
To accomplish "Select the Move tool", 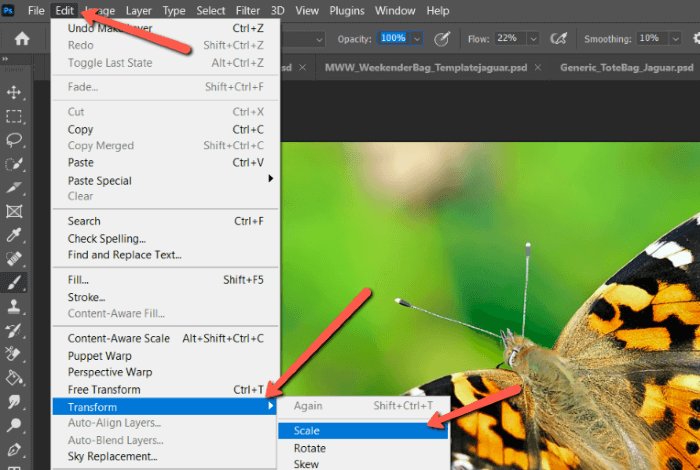I will point(15,92).
